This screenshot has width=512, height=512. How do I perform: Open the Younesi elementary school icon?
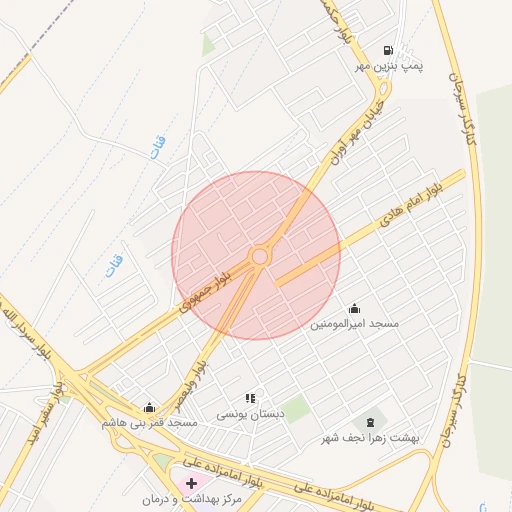(x=250, y=398)
